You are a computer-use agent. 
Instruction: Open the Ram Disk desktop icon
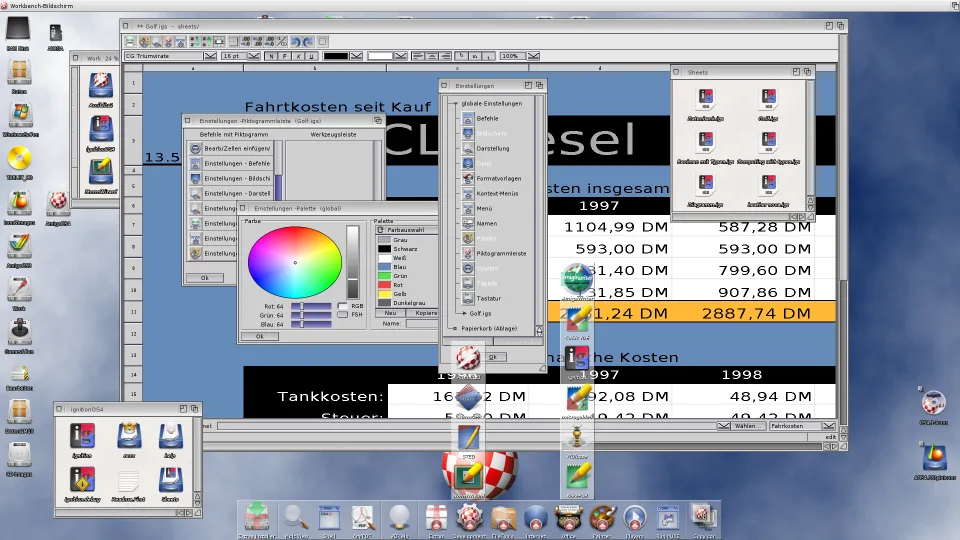[x=18, y=34]
